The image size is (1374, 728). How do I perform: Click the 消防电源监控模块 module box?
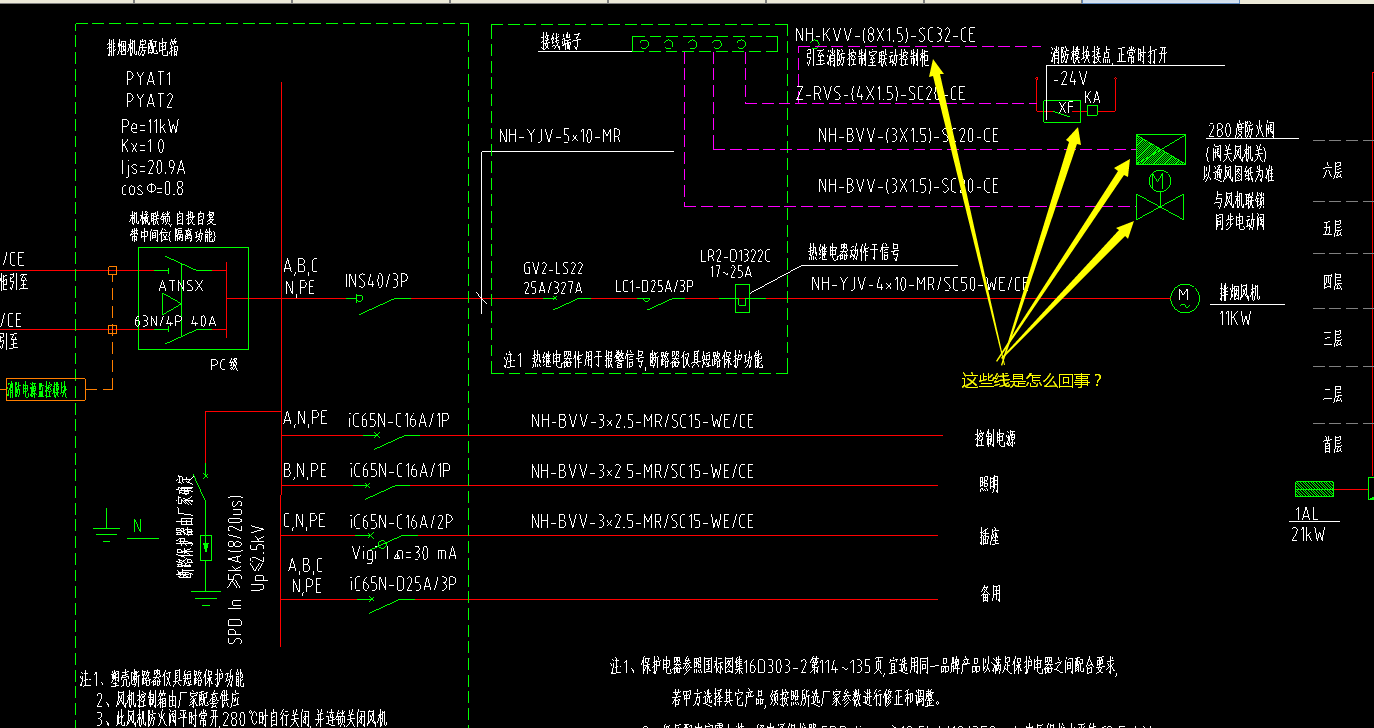point(46,390)
